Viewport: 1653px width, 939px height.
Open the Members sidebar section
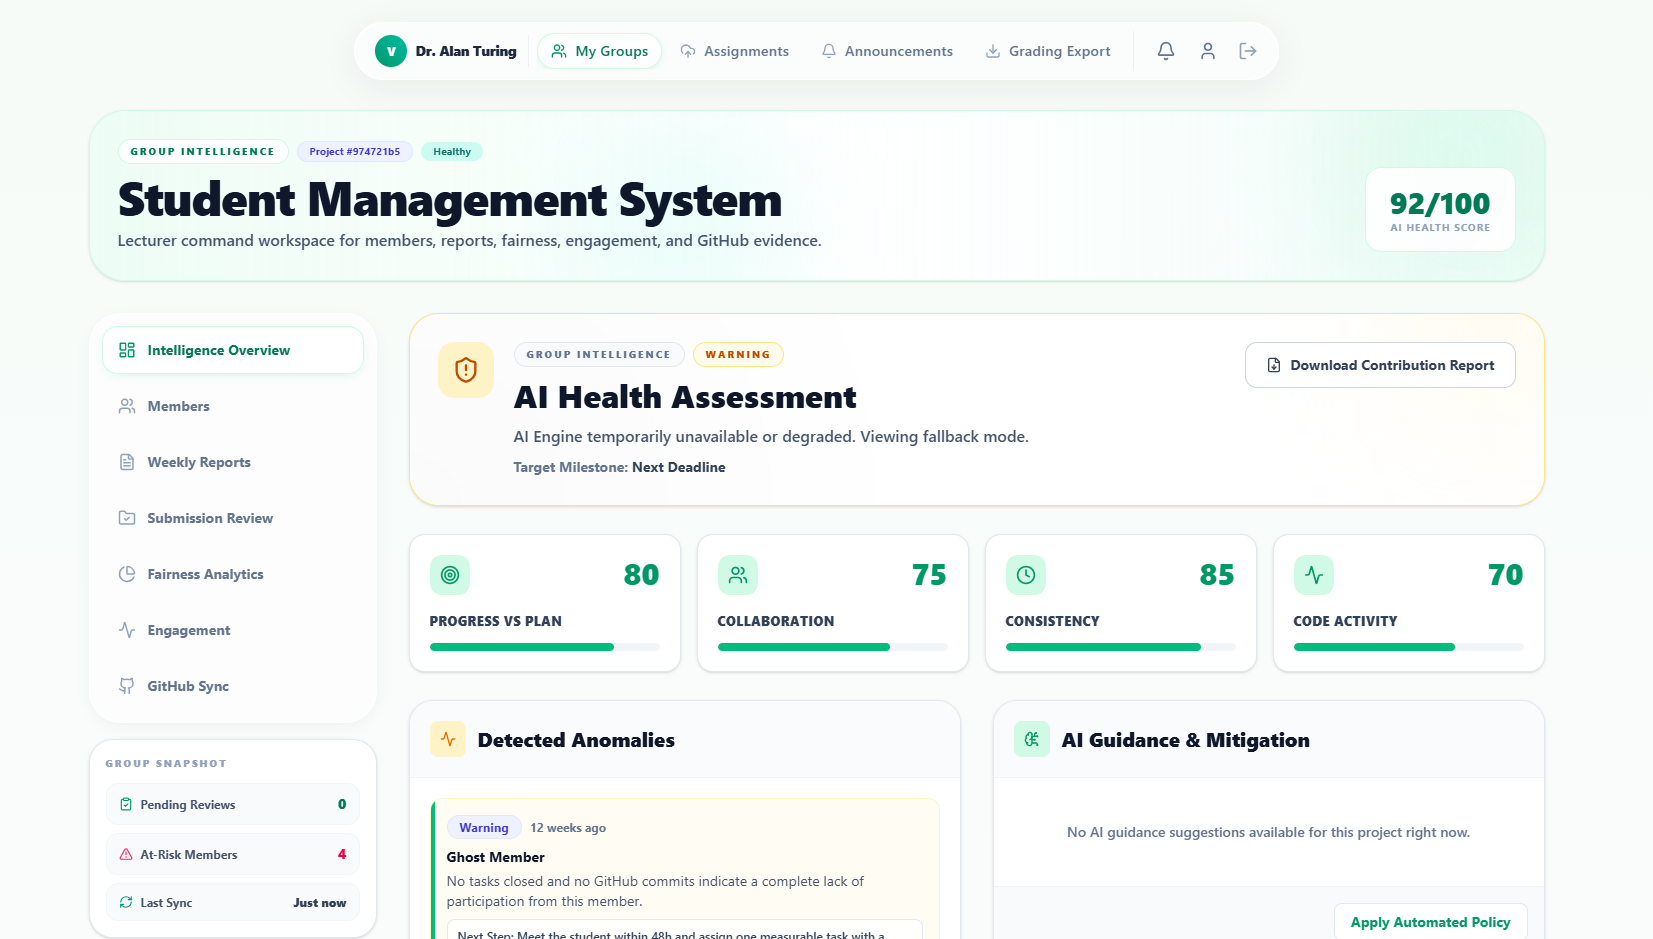pyautogui.click(x=233, y=406)
